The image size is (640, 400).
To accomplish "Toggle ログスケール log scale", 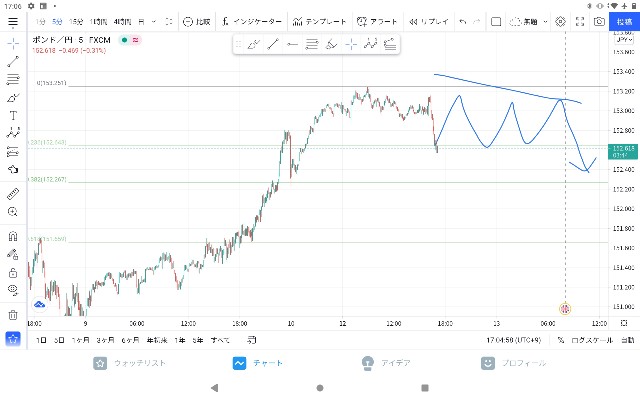I will coord(591,340).
